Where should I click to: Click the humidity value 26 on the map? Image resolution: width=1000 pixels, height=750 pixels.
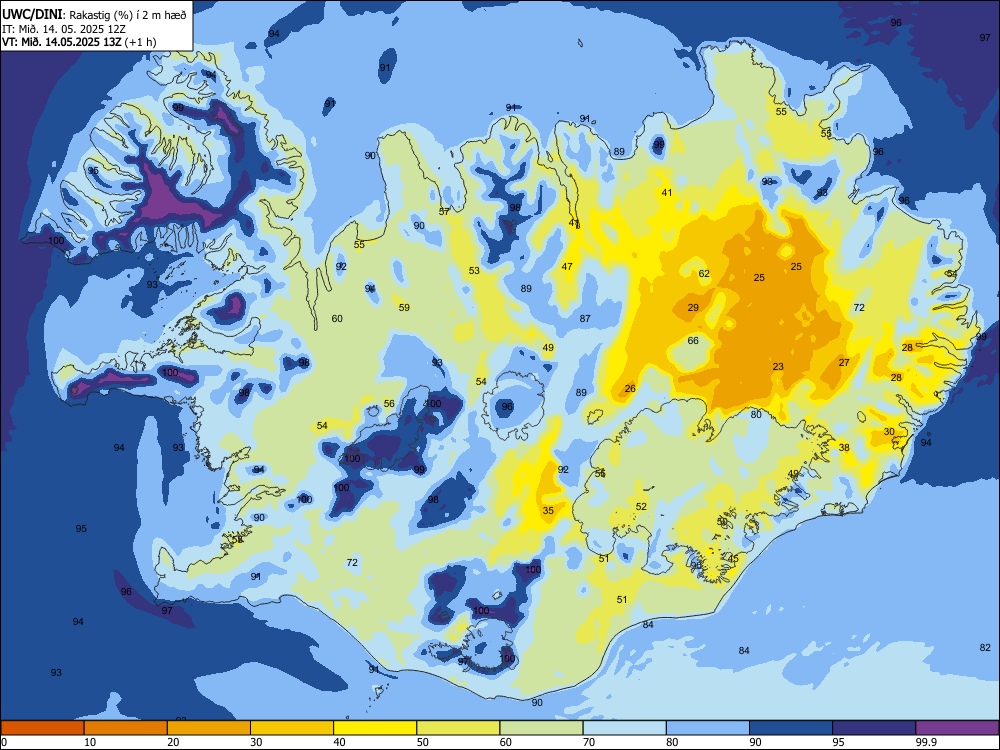630,388
